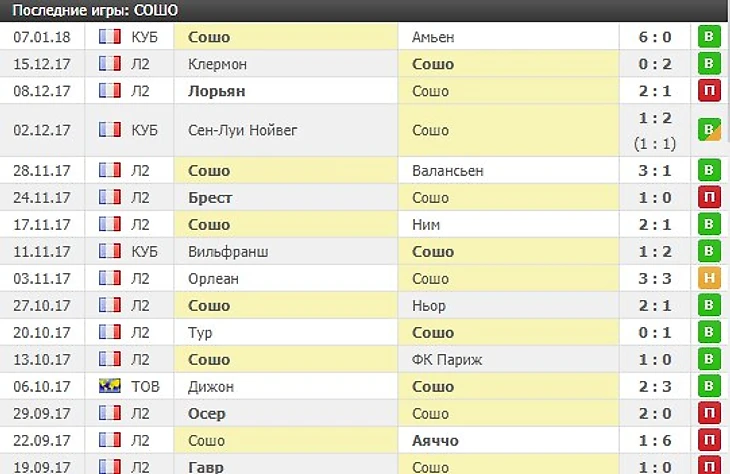Click the 1 : 6 score against Аяччо
Viewport: 730px width, 474px height.
(654, 441)
